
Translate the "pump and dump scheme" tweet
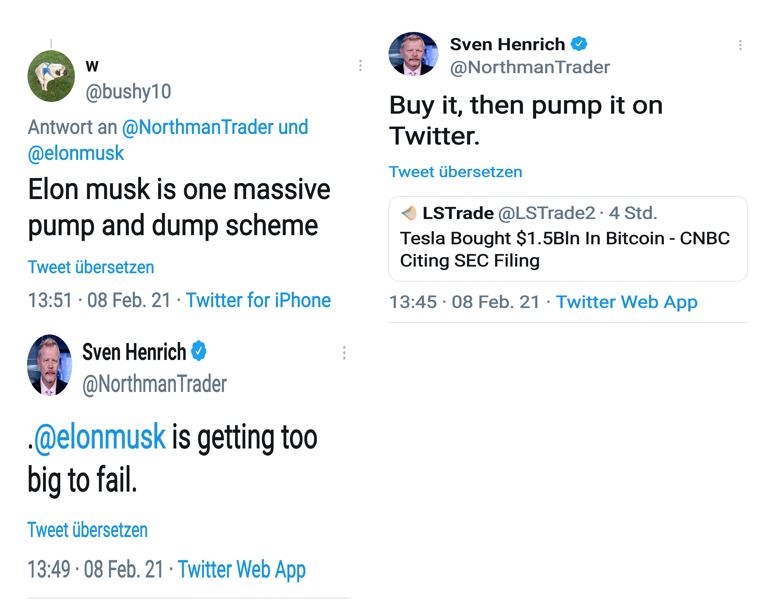pyautogui.click(x=91, y=267)
